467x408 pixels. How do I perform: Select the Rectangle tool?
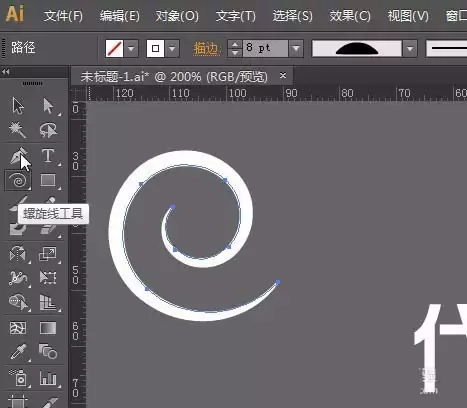(x=48, y=180)
